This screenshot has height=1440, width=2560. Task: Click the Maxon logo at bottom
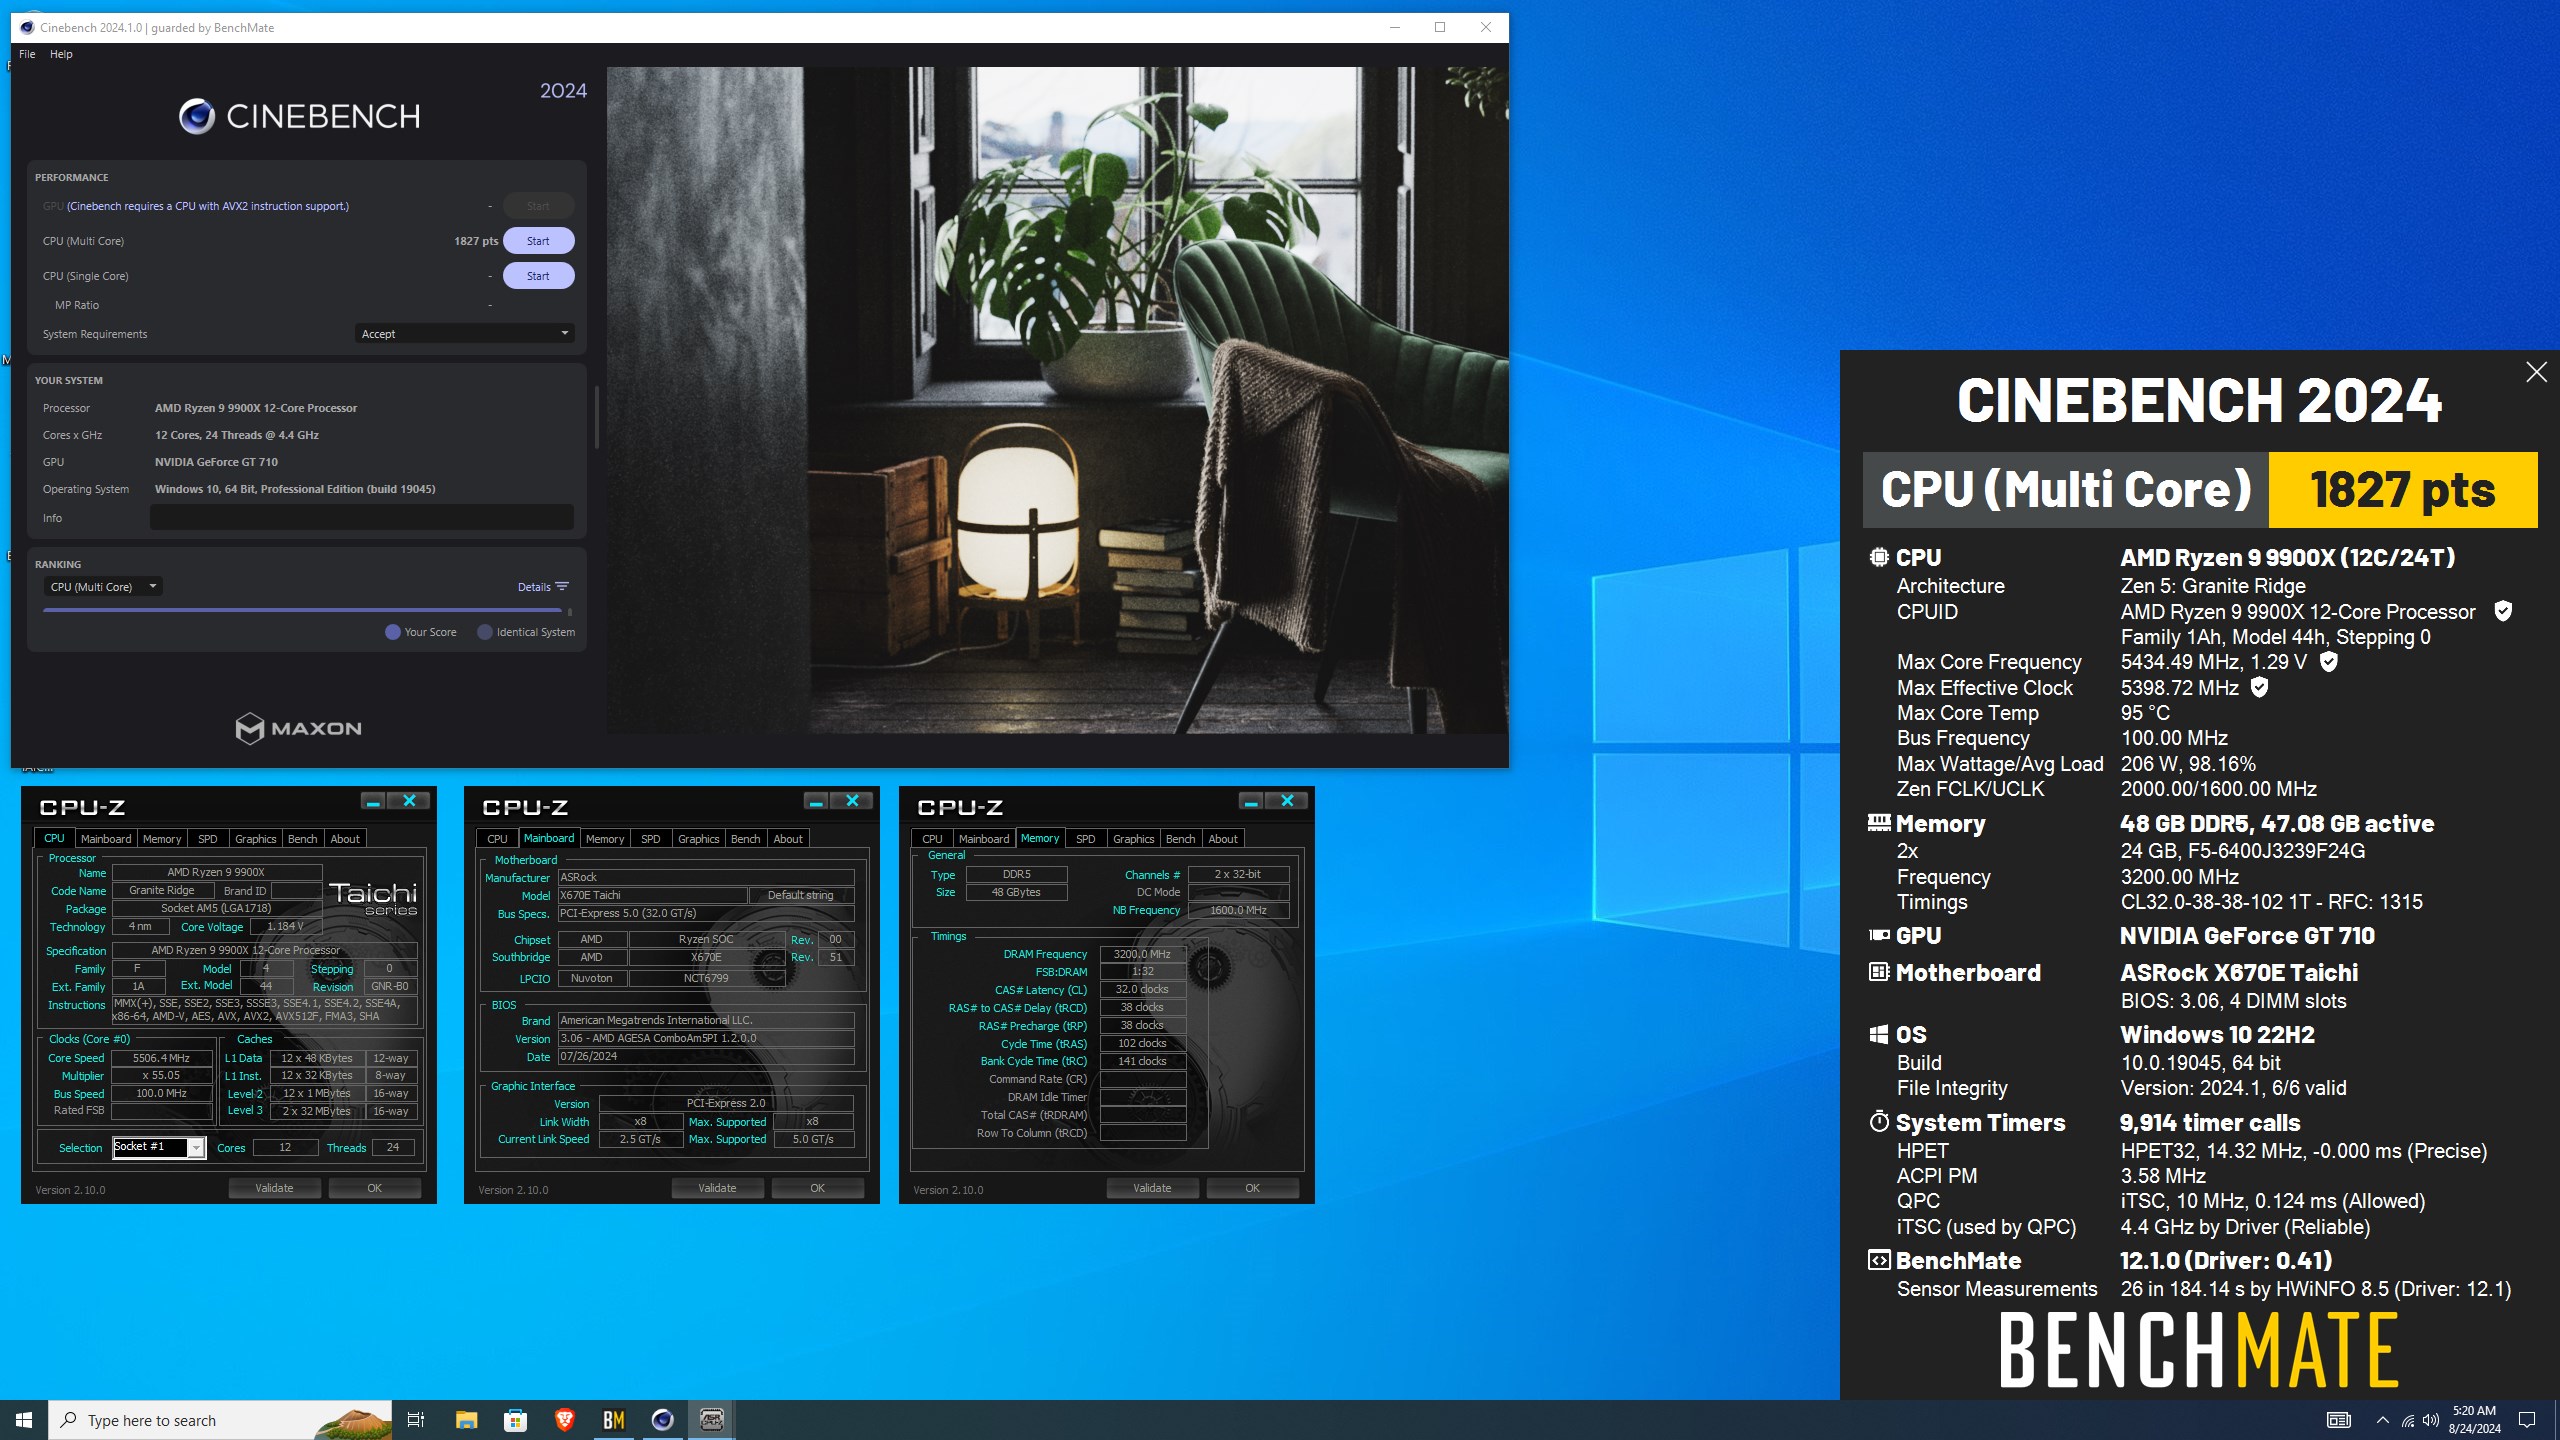click(299, 728)
